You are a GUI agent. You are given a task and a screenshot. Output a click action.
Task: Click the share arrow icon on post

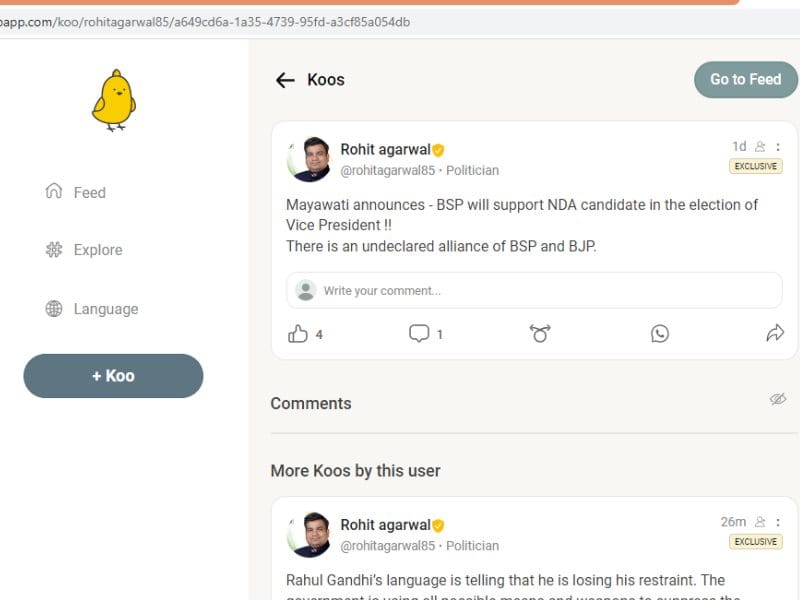pos(775,333)
